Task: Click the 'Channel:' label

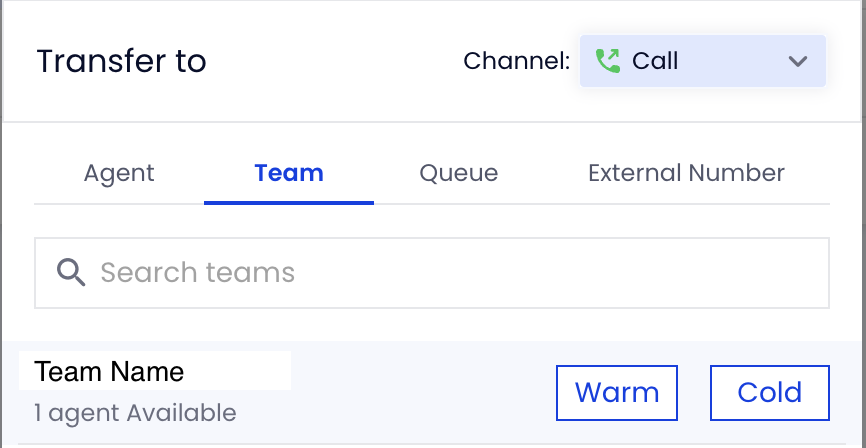Action: [x=516, y=61]
